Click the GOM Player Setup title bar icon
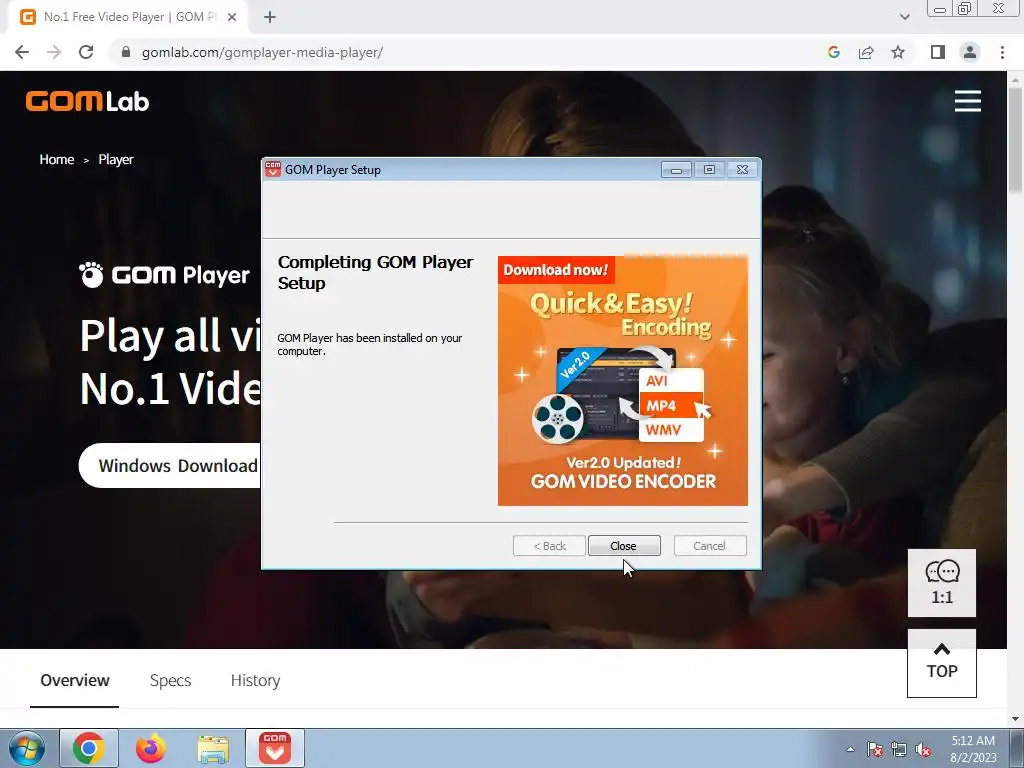 point(273,169)
